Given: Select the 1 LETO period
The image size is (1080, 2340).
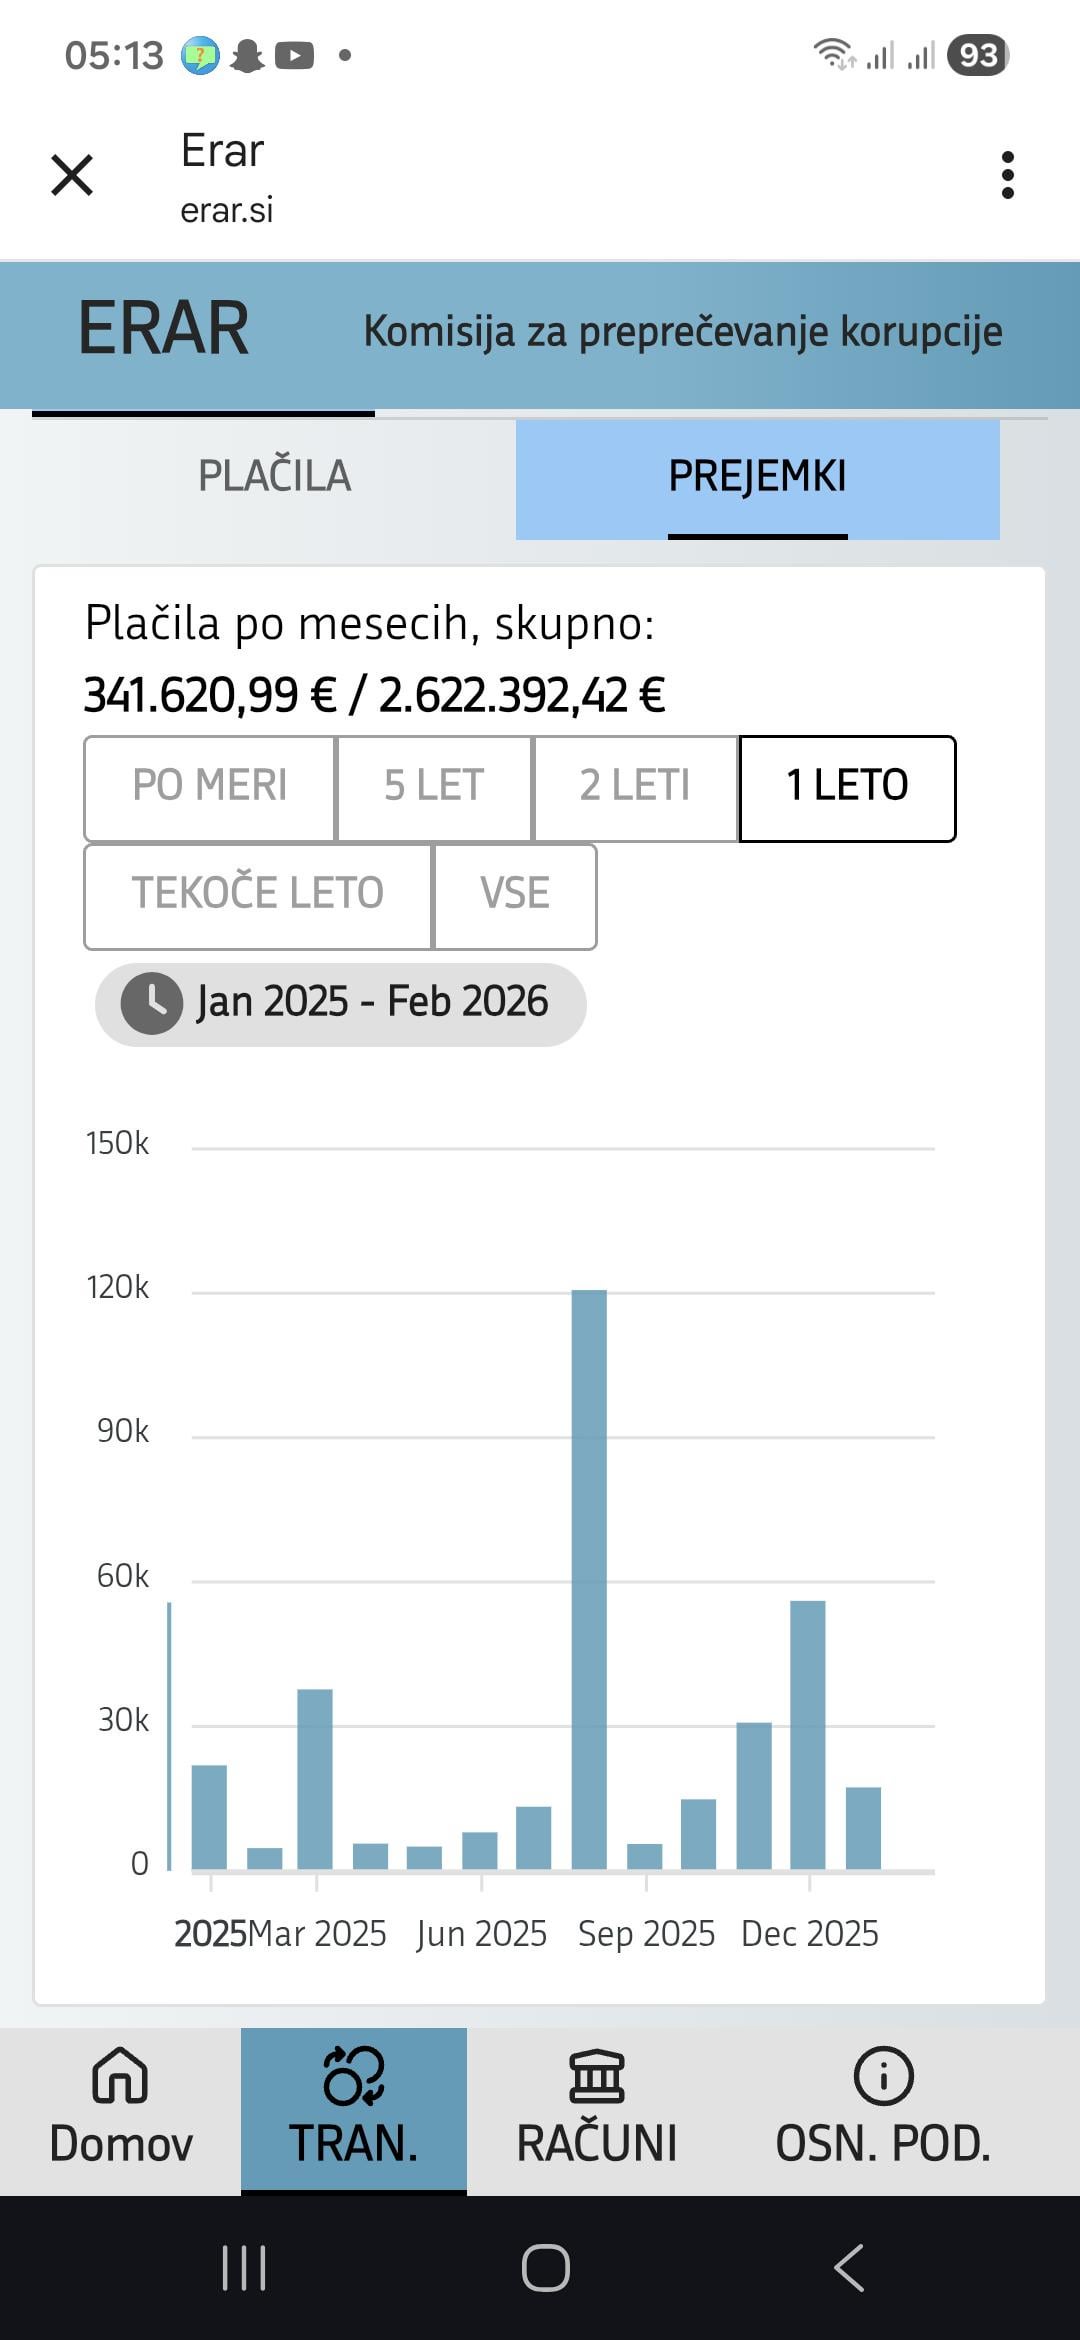Looking at the screenshot, I should click(x=847, y=788).
